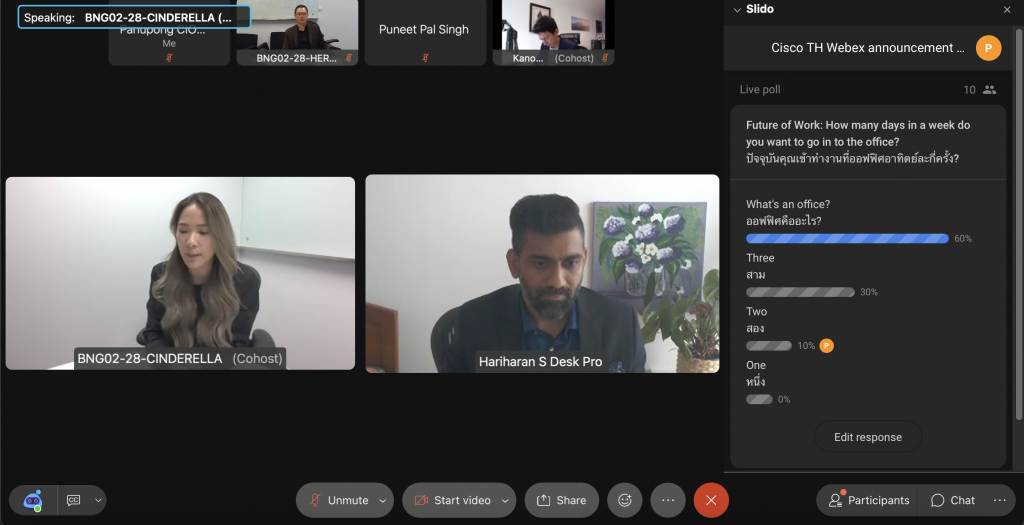Open the Webex Assistant robot icon

[33, 500]
